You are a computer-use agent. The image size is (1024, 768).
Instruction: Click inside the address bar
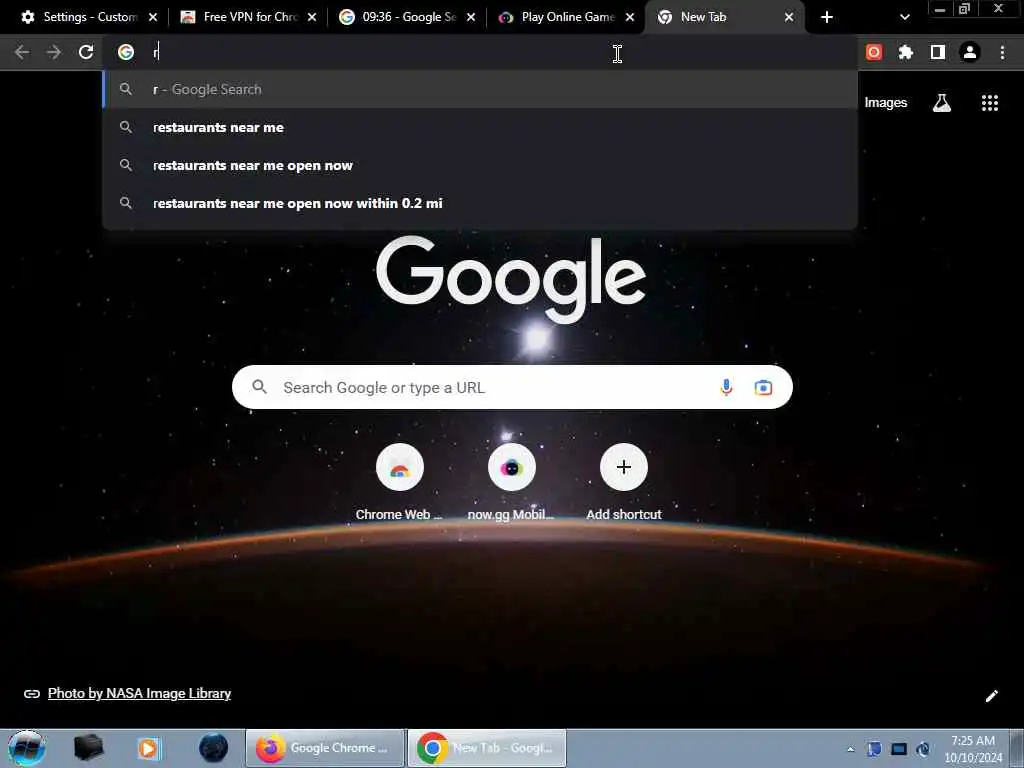(480, 52)
